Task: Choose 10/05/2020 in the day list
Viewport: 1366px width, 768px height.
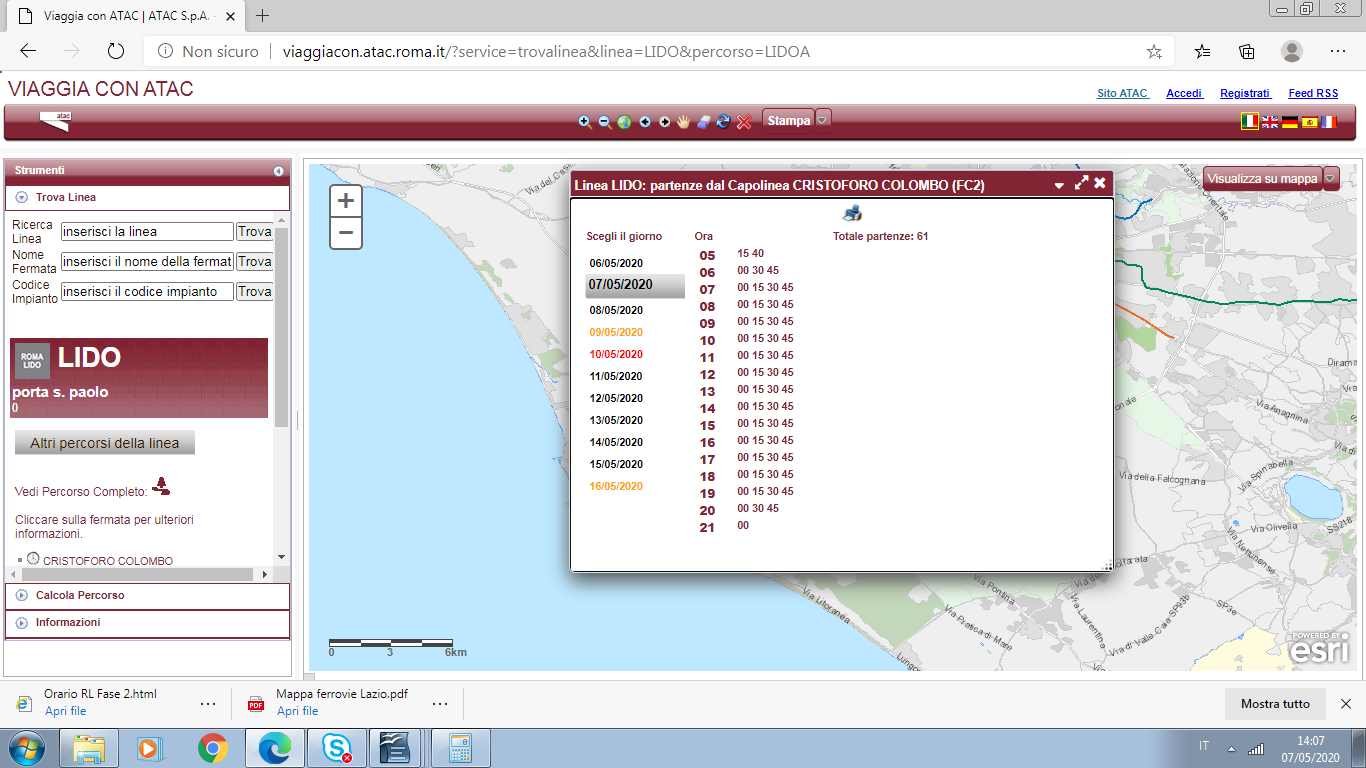Action: (x=615, y=354)
